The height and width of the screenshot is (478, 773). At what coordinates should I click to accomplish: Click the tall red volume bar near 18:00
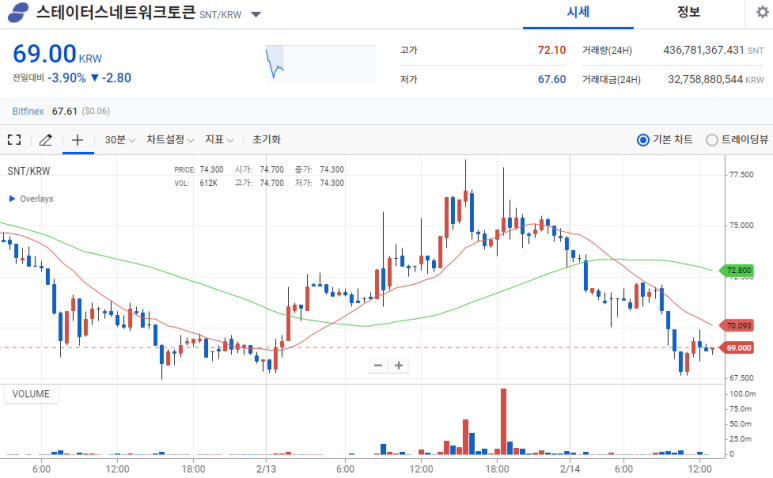pos(503,421)
